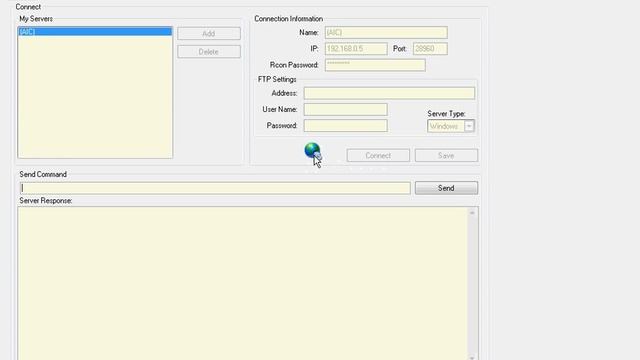Click the Port field
The height and width of the screenshot is (360, 640).
click(430, 49)
